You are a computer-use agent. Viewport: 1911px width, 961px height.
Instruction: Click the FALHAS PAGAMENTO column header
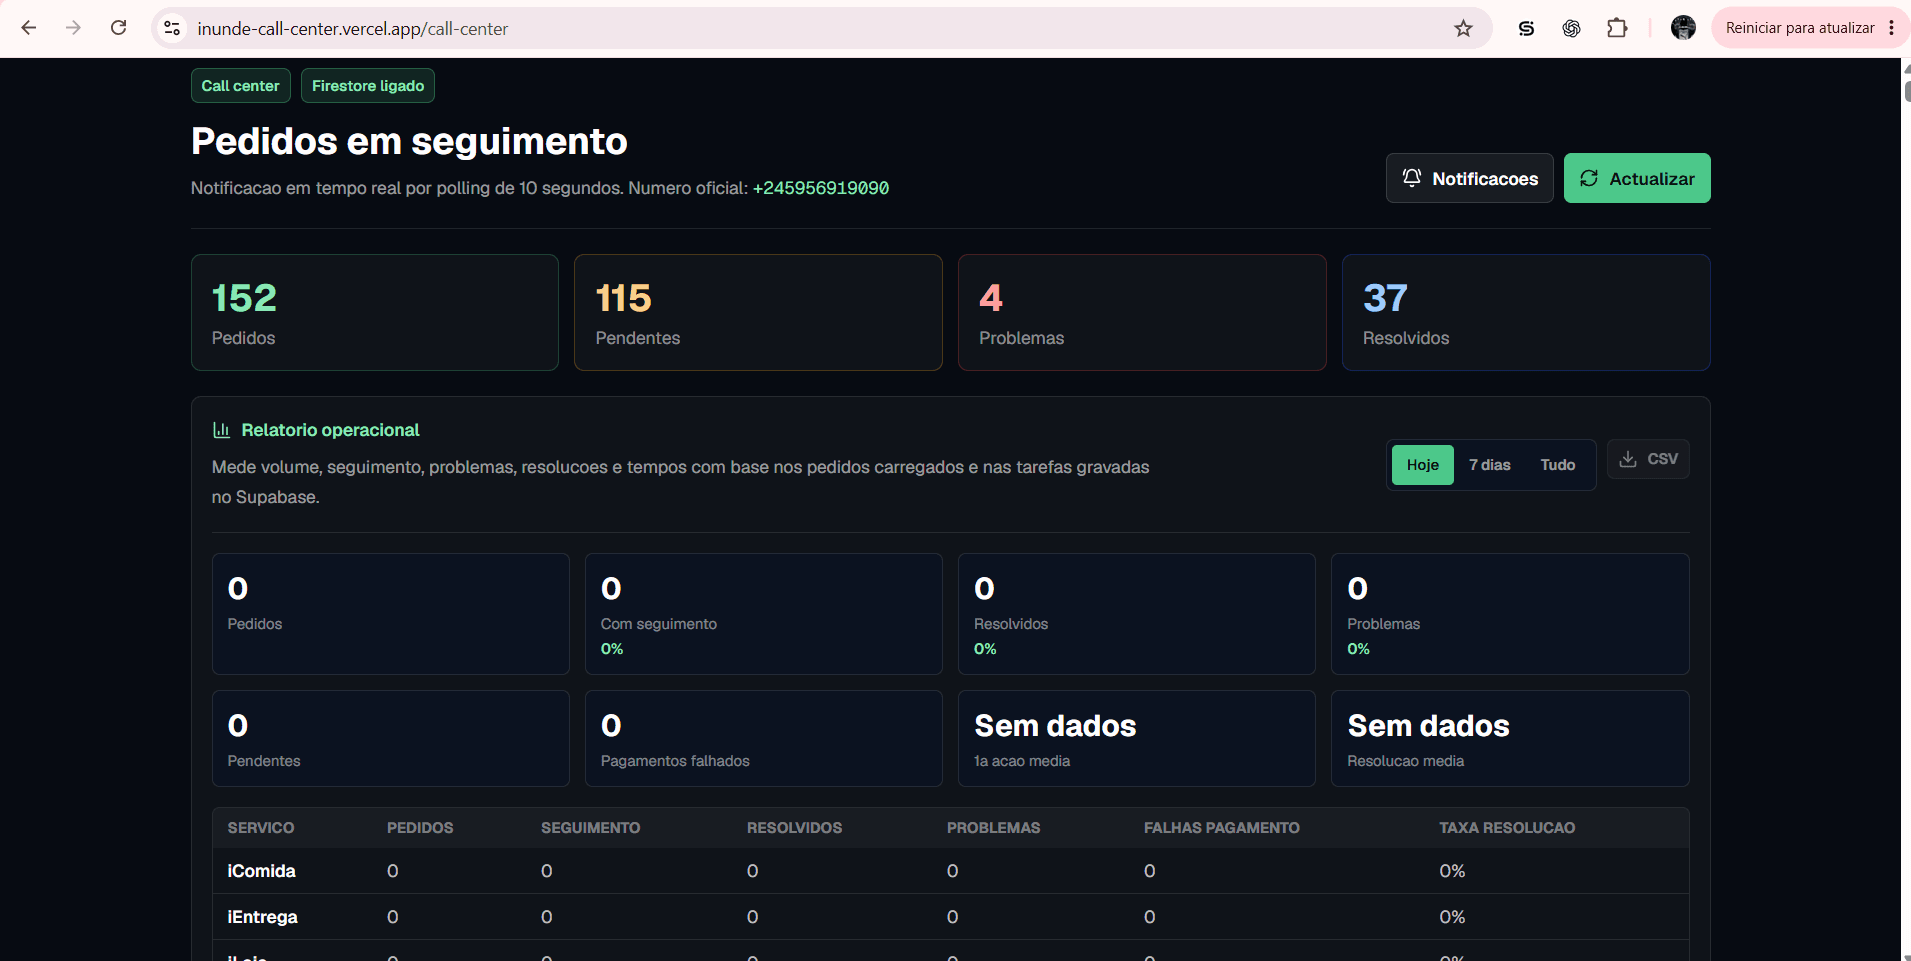pyautogui.click(x=1221, y=828)
